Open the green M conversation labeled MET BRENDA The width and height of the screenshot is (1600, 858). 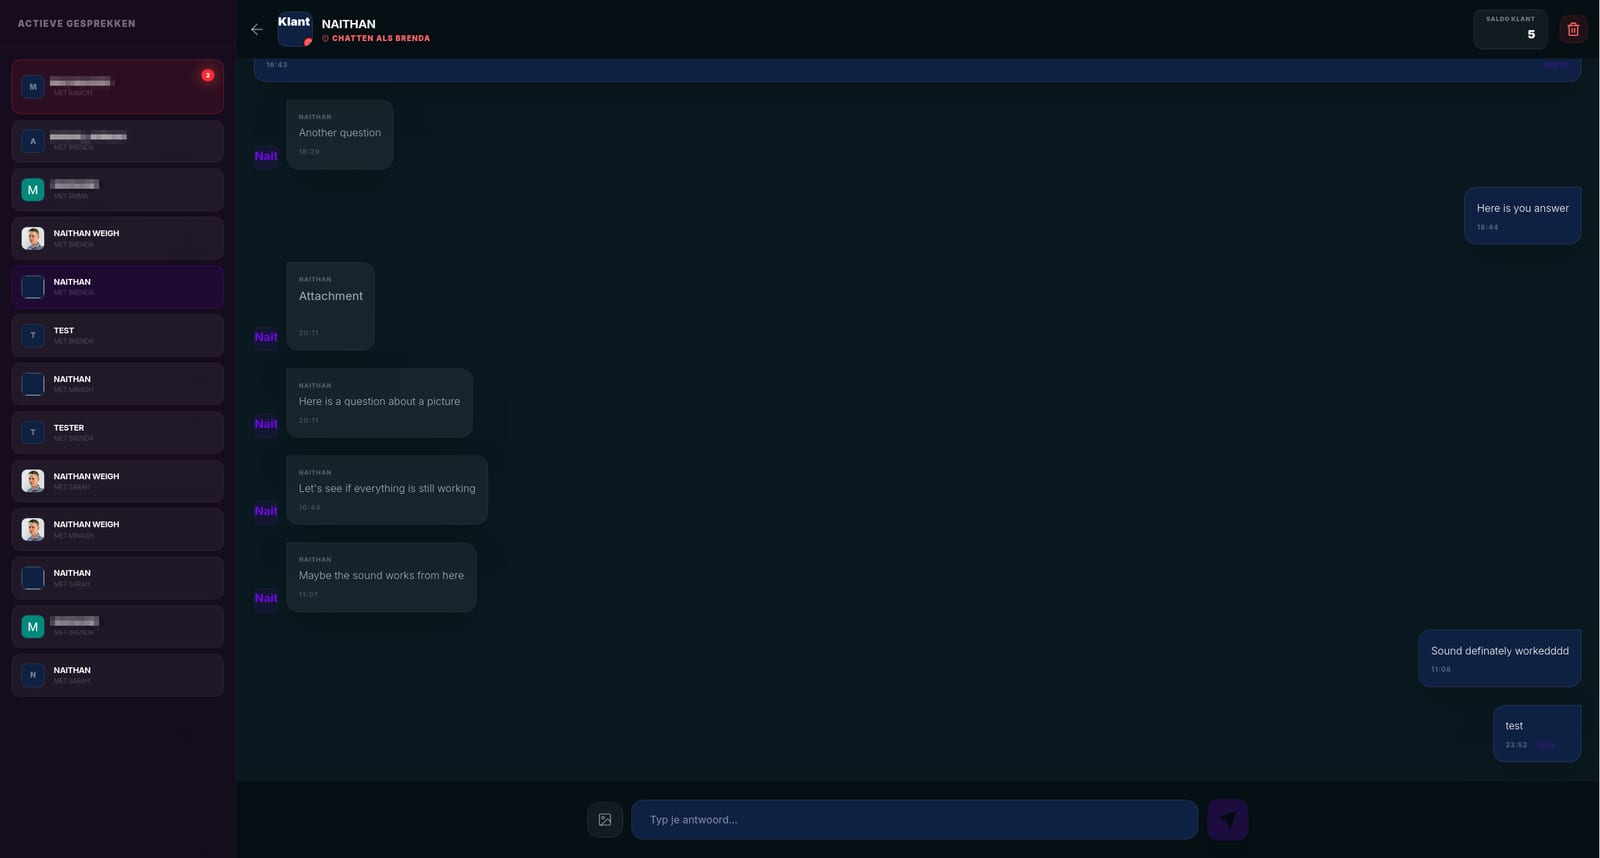click(117, 627)
